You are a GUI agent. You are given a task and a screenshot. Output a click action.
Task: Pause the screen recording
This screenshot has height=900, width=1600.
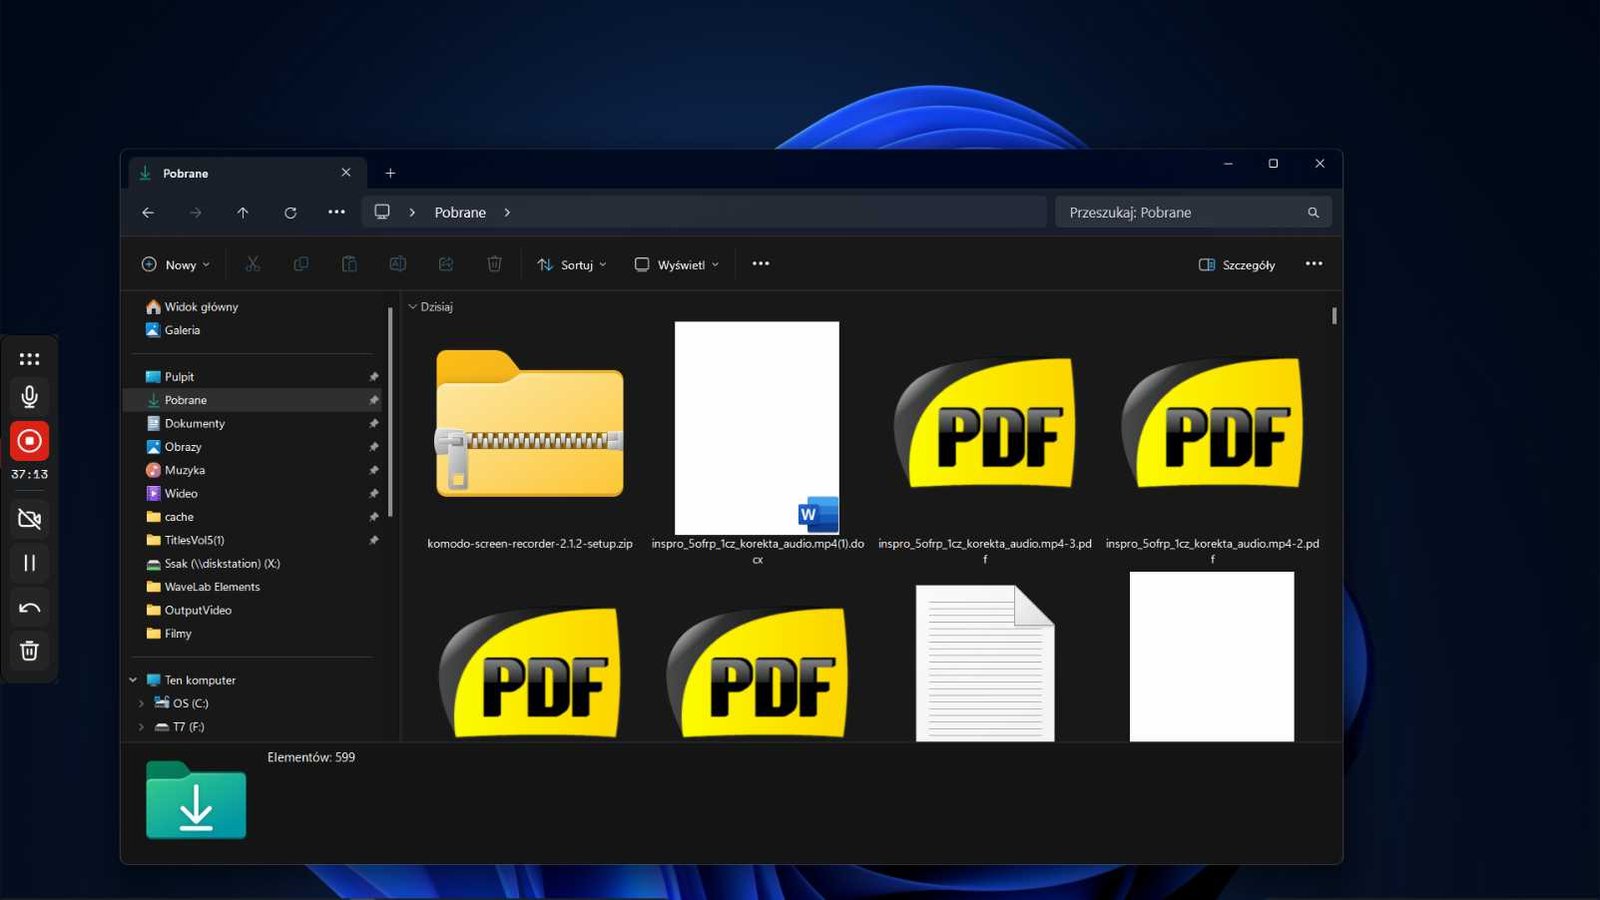(x=29, y=563)
